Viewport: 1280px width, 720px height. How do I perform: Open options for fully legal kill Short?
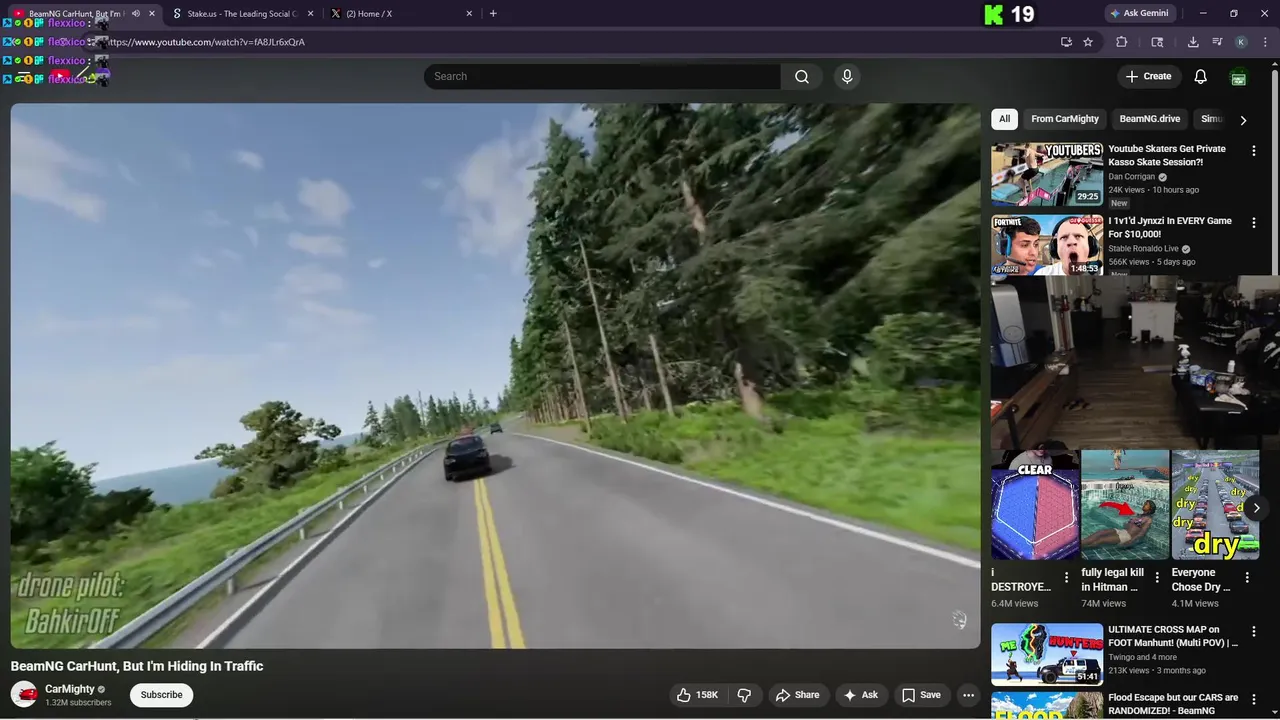point(1156,577)
